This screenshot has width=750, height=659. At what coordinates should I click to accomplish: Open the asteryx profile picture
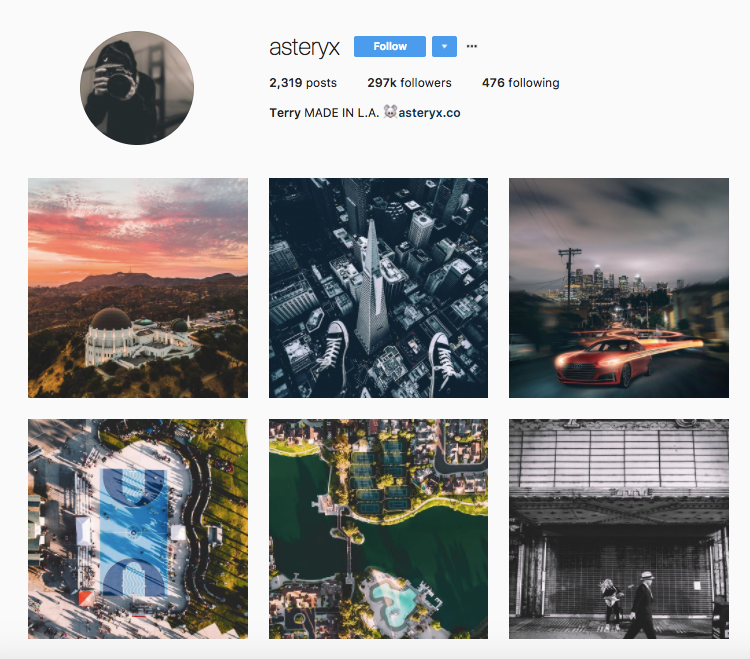137,88
